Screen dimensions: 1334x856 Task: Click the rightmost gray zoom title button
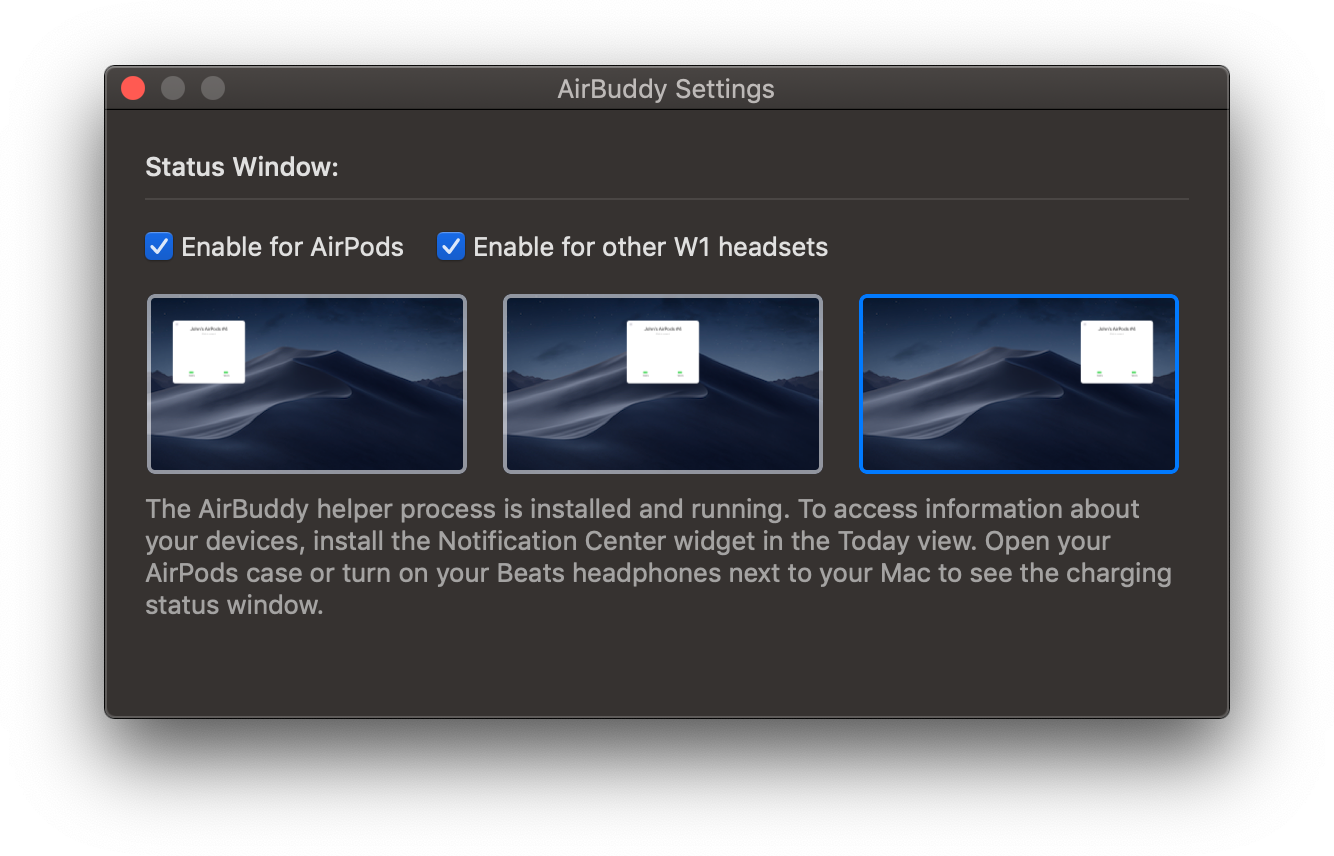click(x=213, y=88)
